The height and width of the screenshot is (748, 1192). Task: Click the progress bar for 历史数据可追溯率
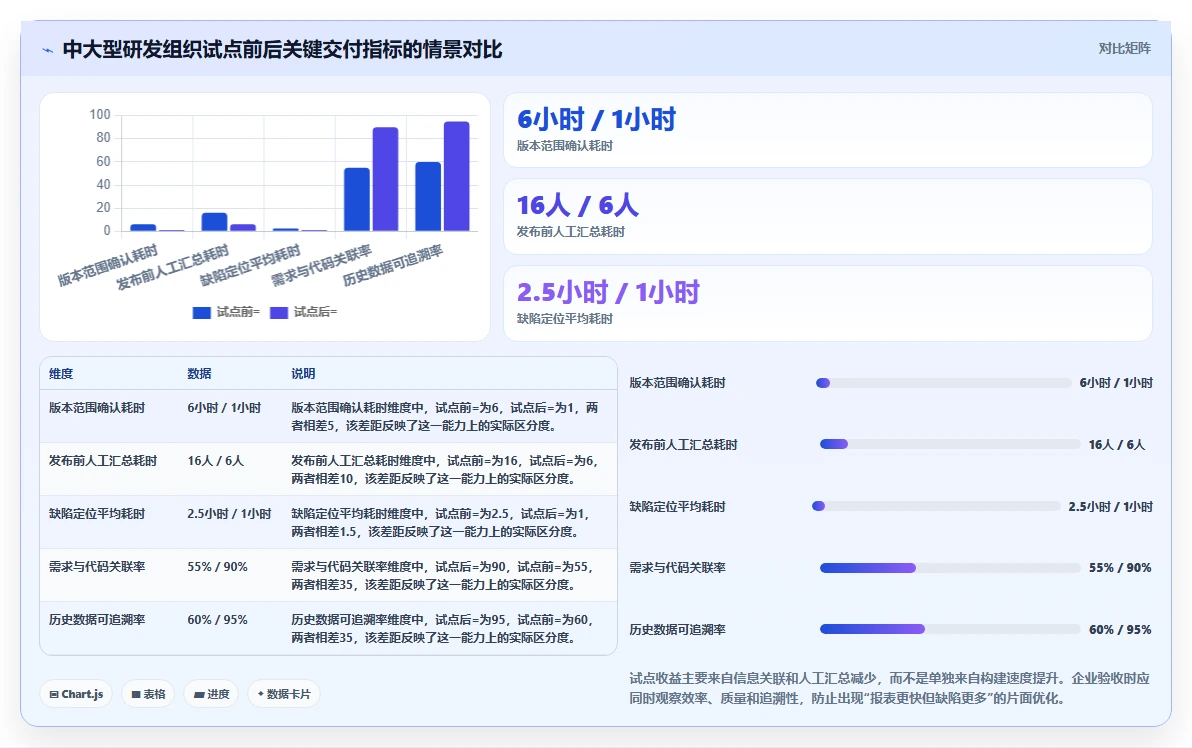(950, 629)
